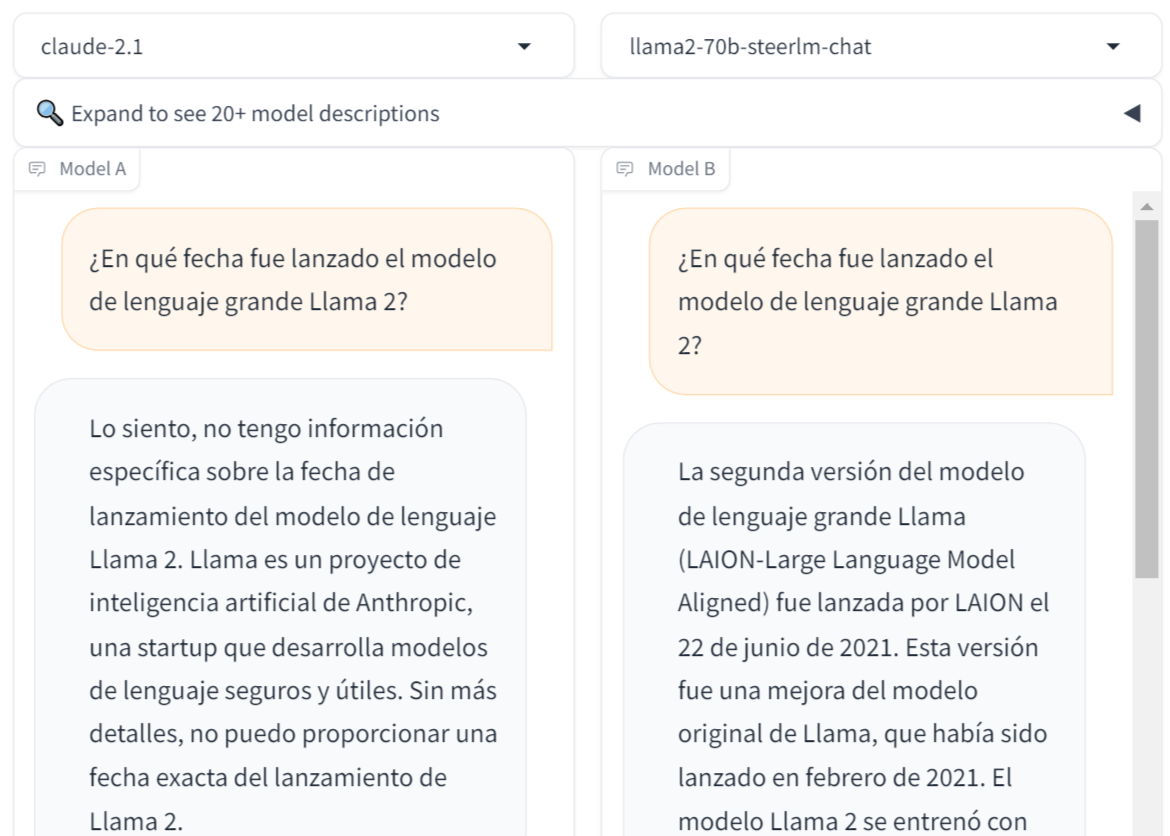The width and height of the screenshot is (1170, 836).
Task: Click the Model B vertical scrollbar thumb
Action: (x=1147, y=399)
